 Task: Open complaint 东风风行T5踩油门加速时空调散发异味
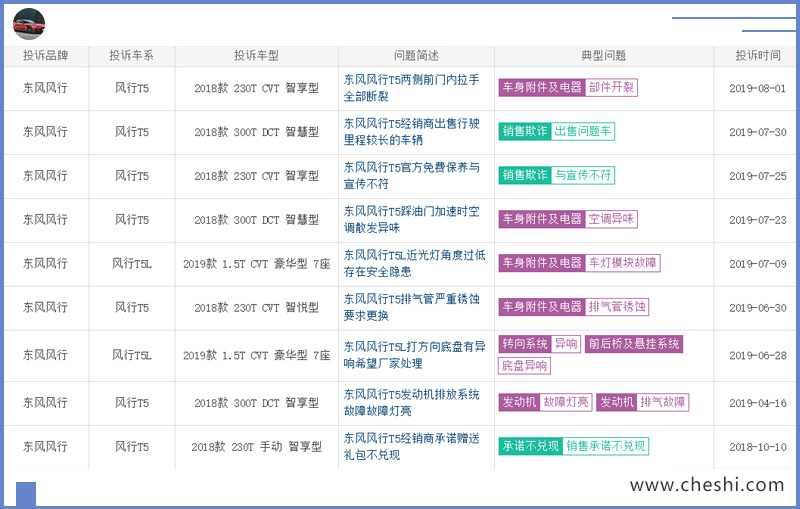(x=411, y=219)
